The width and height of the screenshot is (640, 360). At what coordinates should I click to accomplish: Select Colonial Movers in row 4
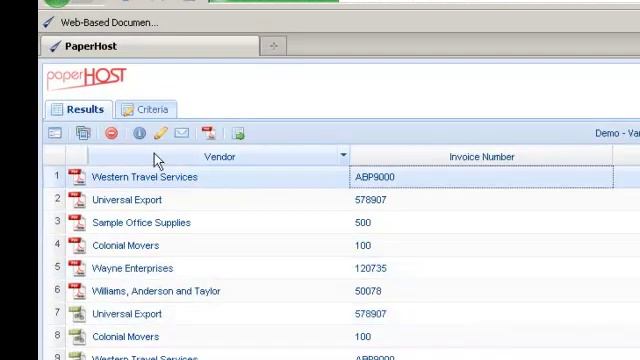click(x=125, y=246)
